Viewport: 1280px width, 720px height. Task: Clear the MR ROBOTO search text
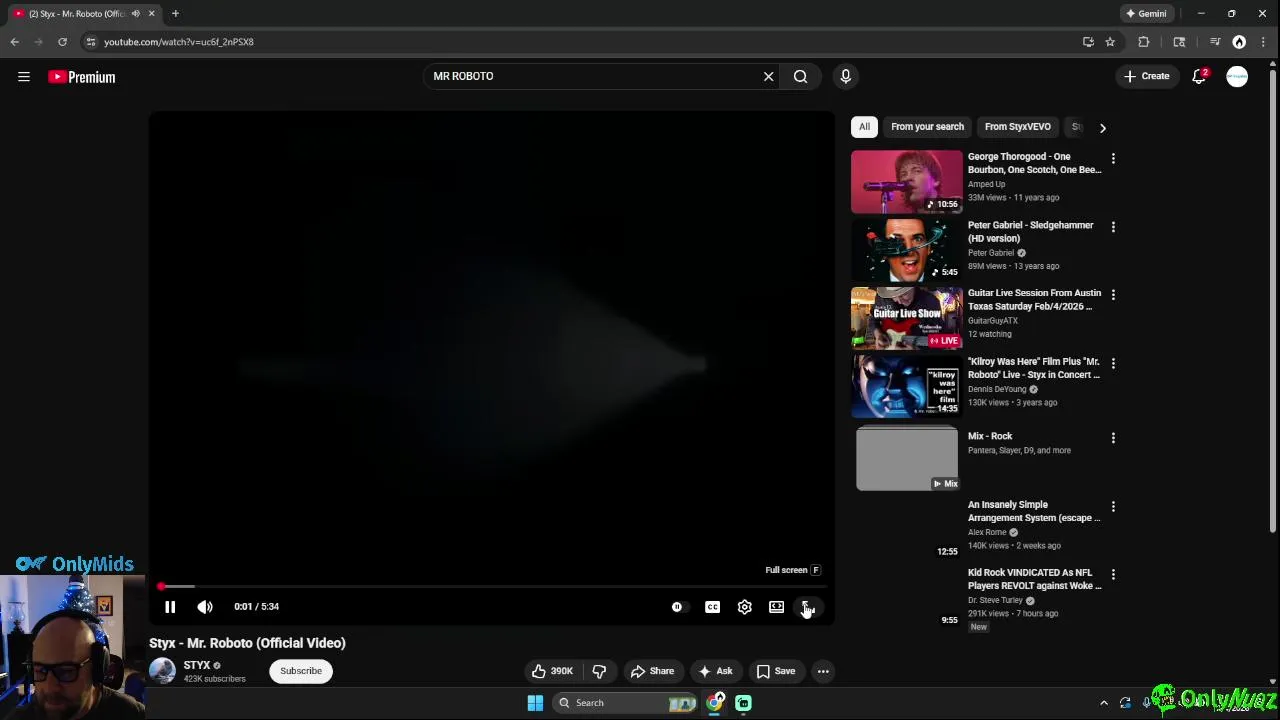(x=768, y=76)
